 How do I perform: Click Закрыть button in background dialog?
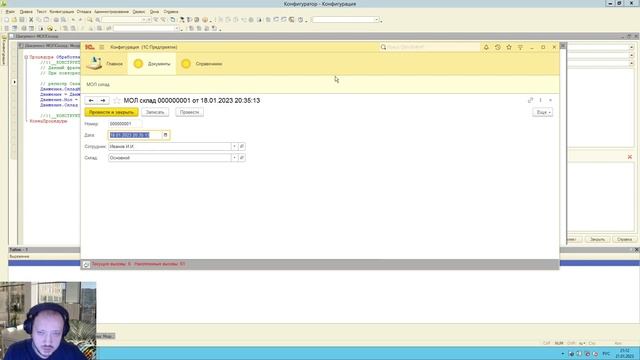click(x=597, y=240)
